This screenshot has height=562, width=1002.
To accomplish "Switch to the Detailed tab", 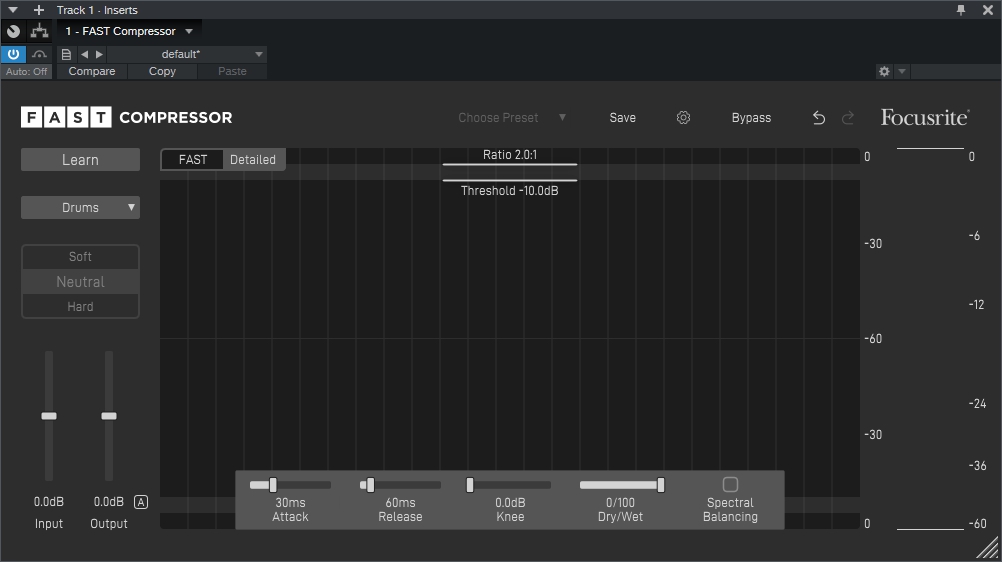I will tap(253, 160).
